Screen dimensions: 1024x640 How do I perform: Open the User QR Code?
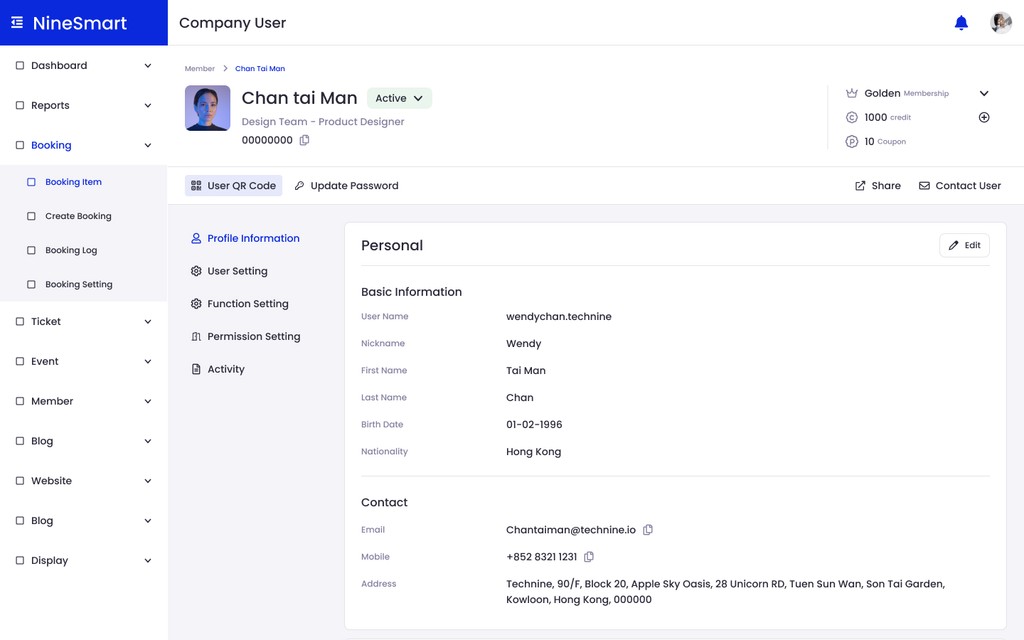click(233, 186)
